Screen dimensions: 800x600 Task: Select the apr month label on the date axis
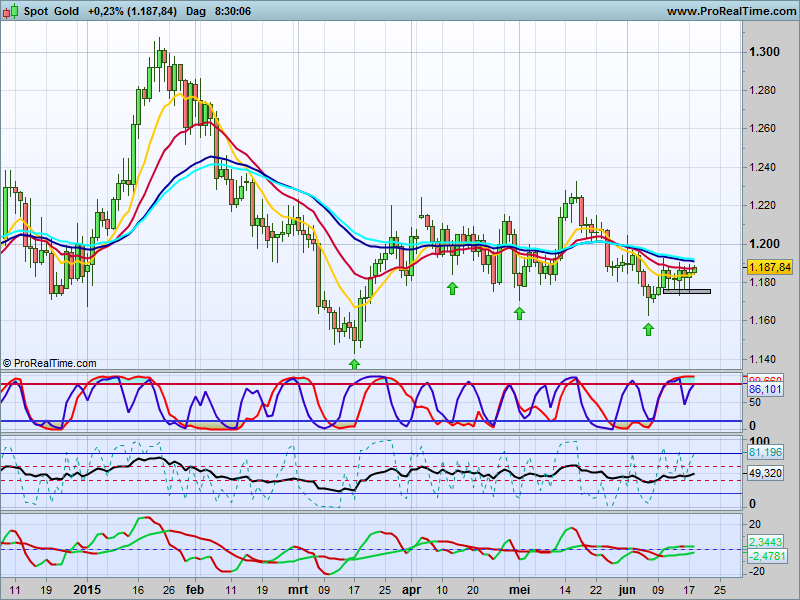click(x=411, y=591)
